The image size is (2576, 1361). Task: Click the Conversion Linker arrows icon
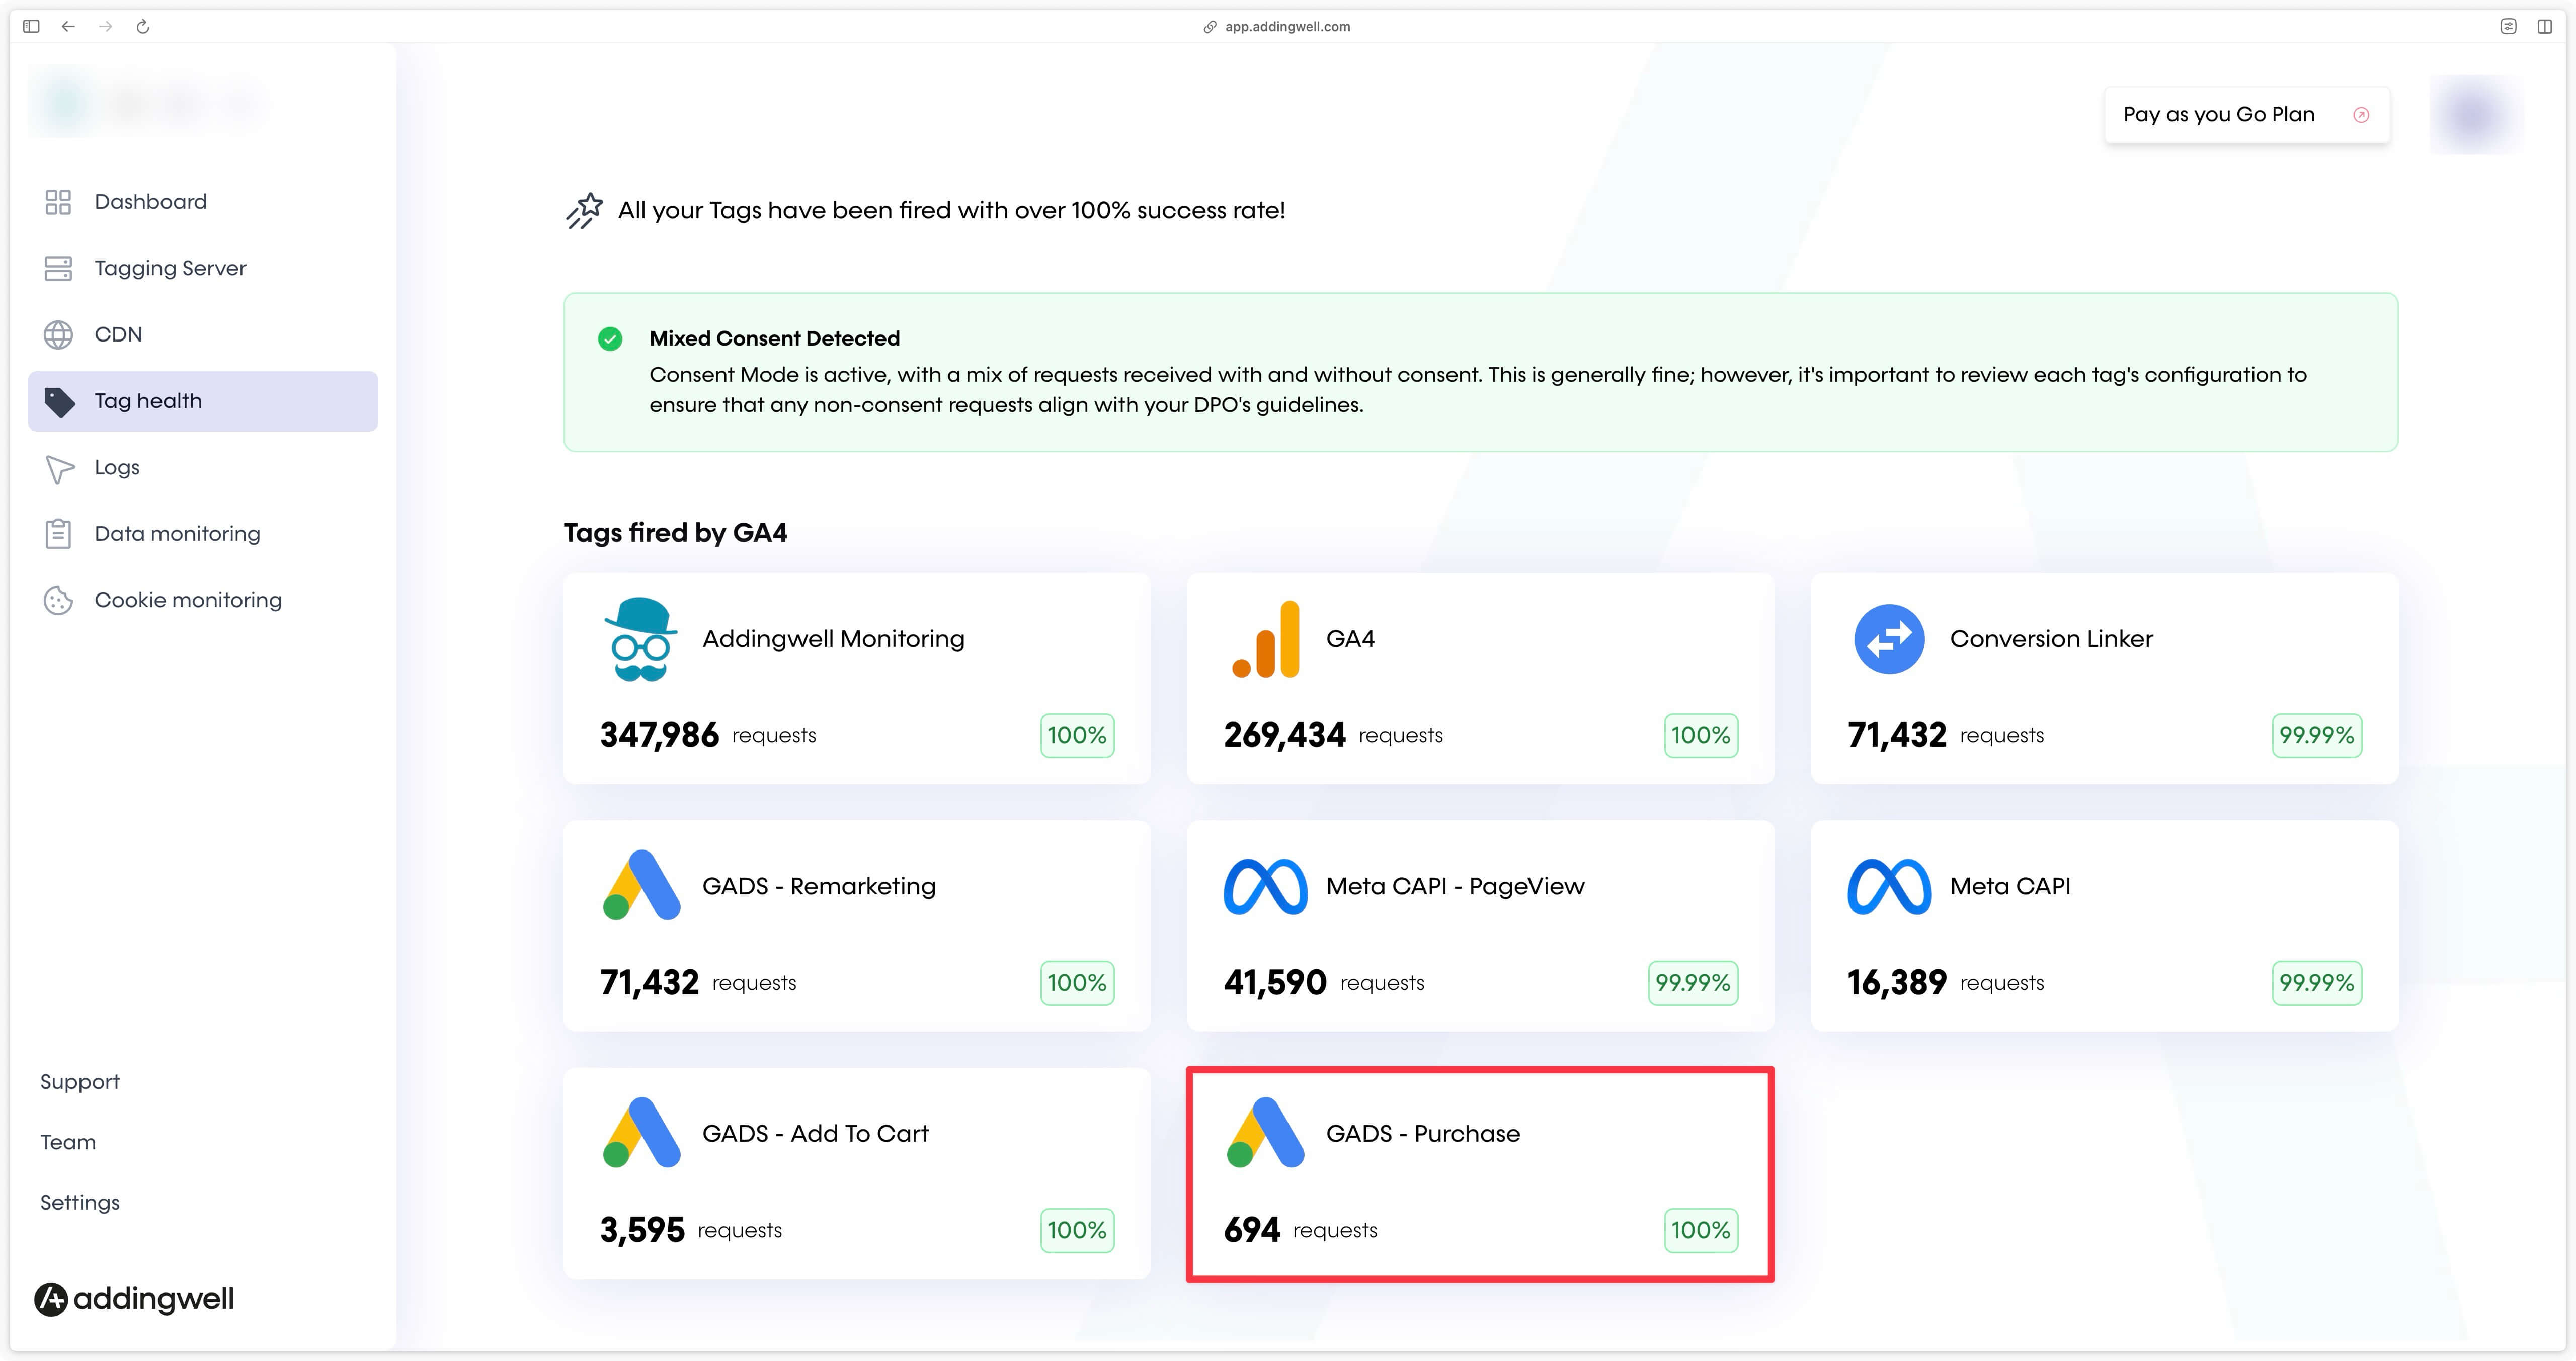click(x=1889, y=639)
